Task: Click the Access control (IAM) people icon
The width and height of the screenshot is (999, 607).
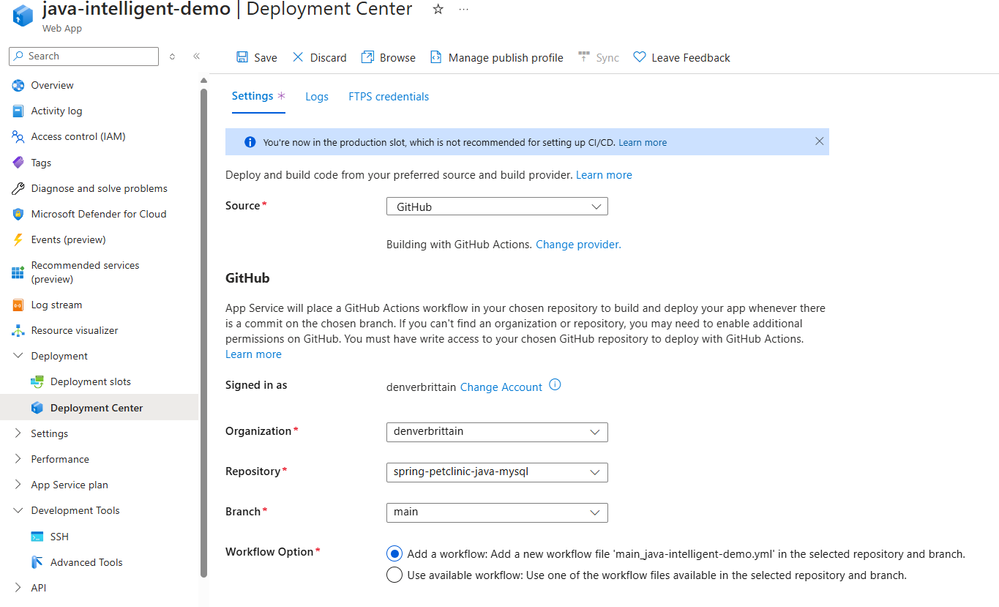Action: (18, 136)
